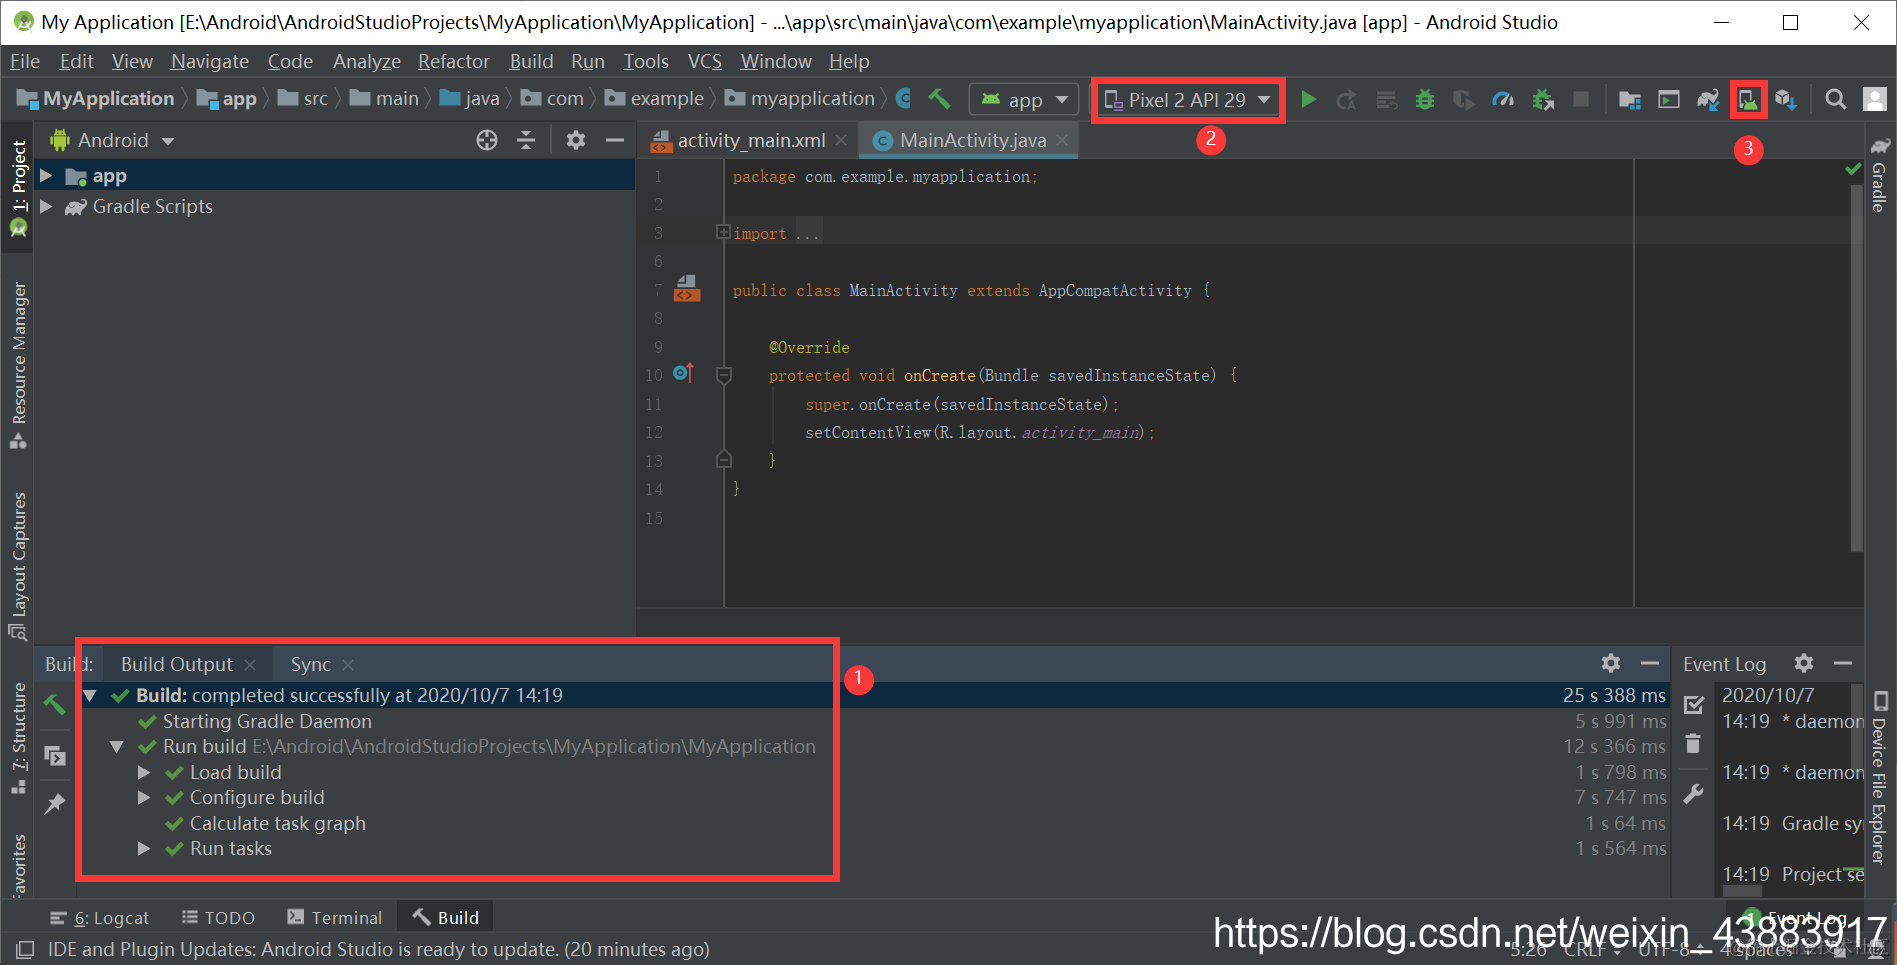This screenshot has height=965, width=1897.
Task: Open the Resource Manager side button
Action: [x=19, y=364]
